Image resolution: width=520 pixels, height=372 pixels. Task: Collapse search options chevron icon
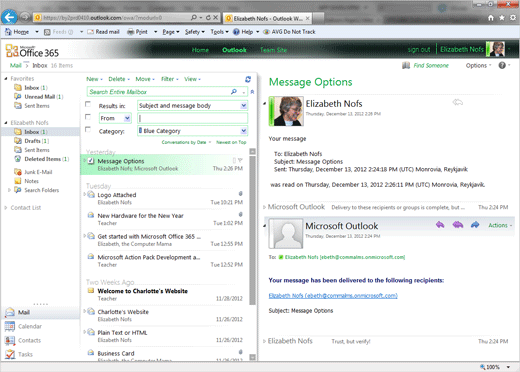coord(252,92)
